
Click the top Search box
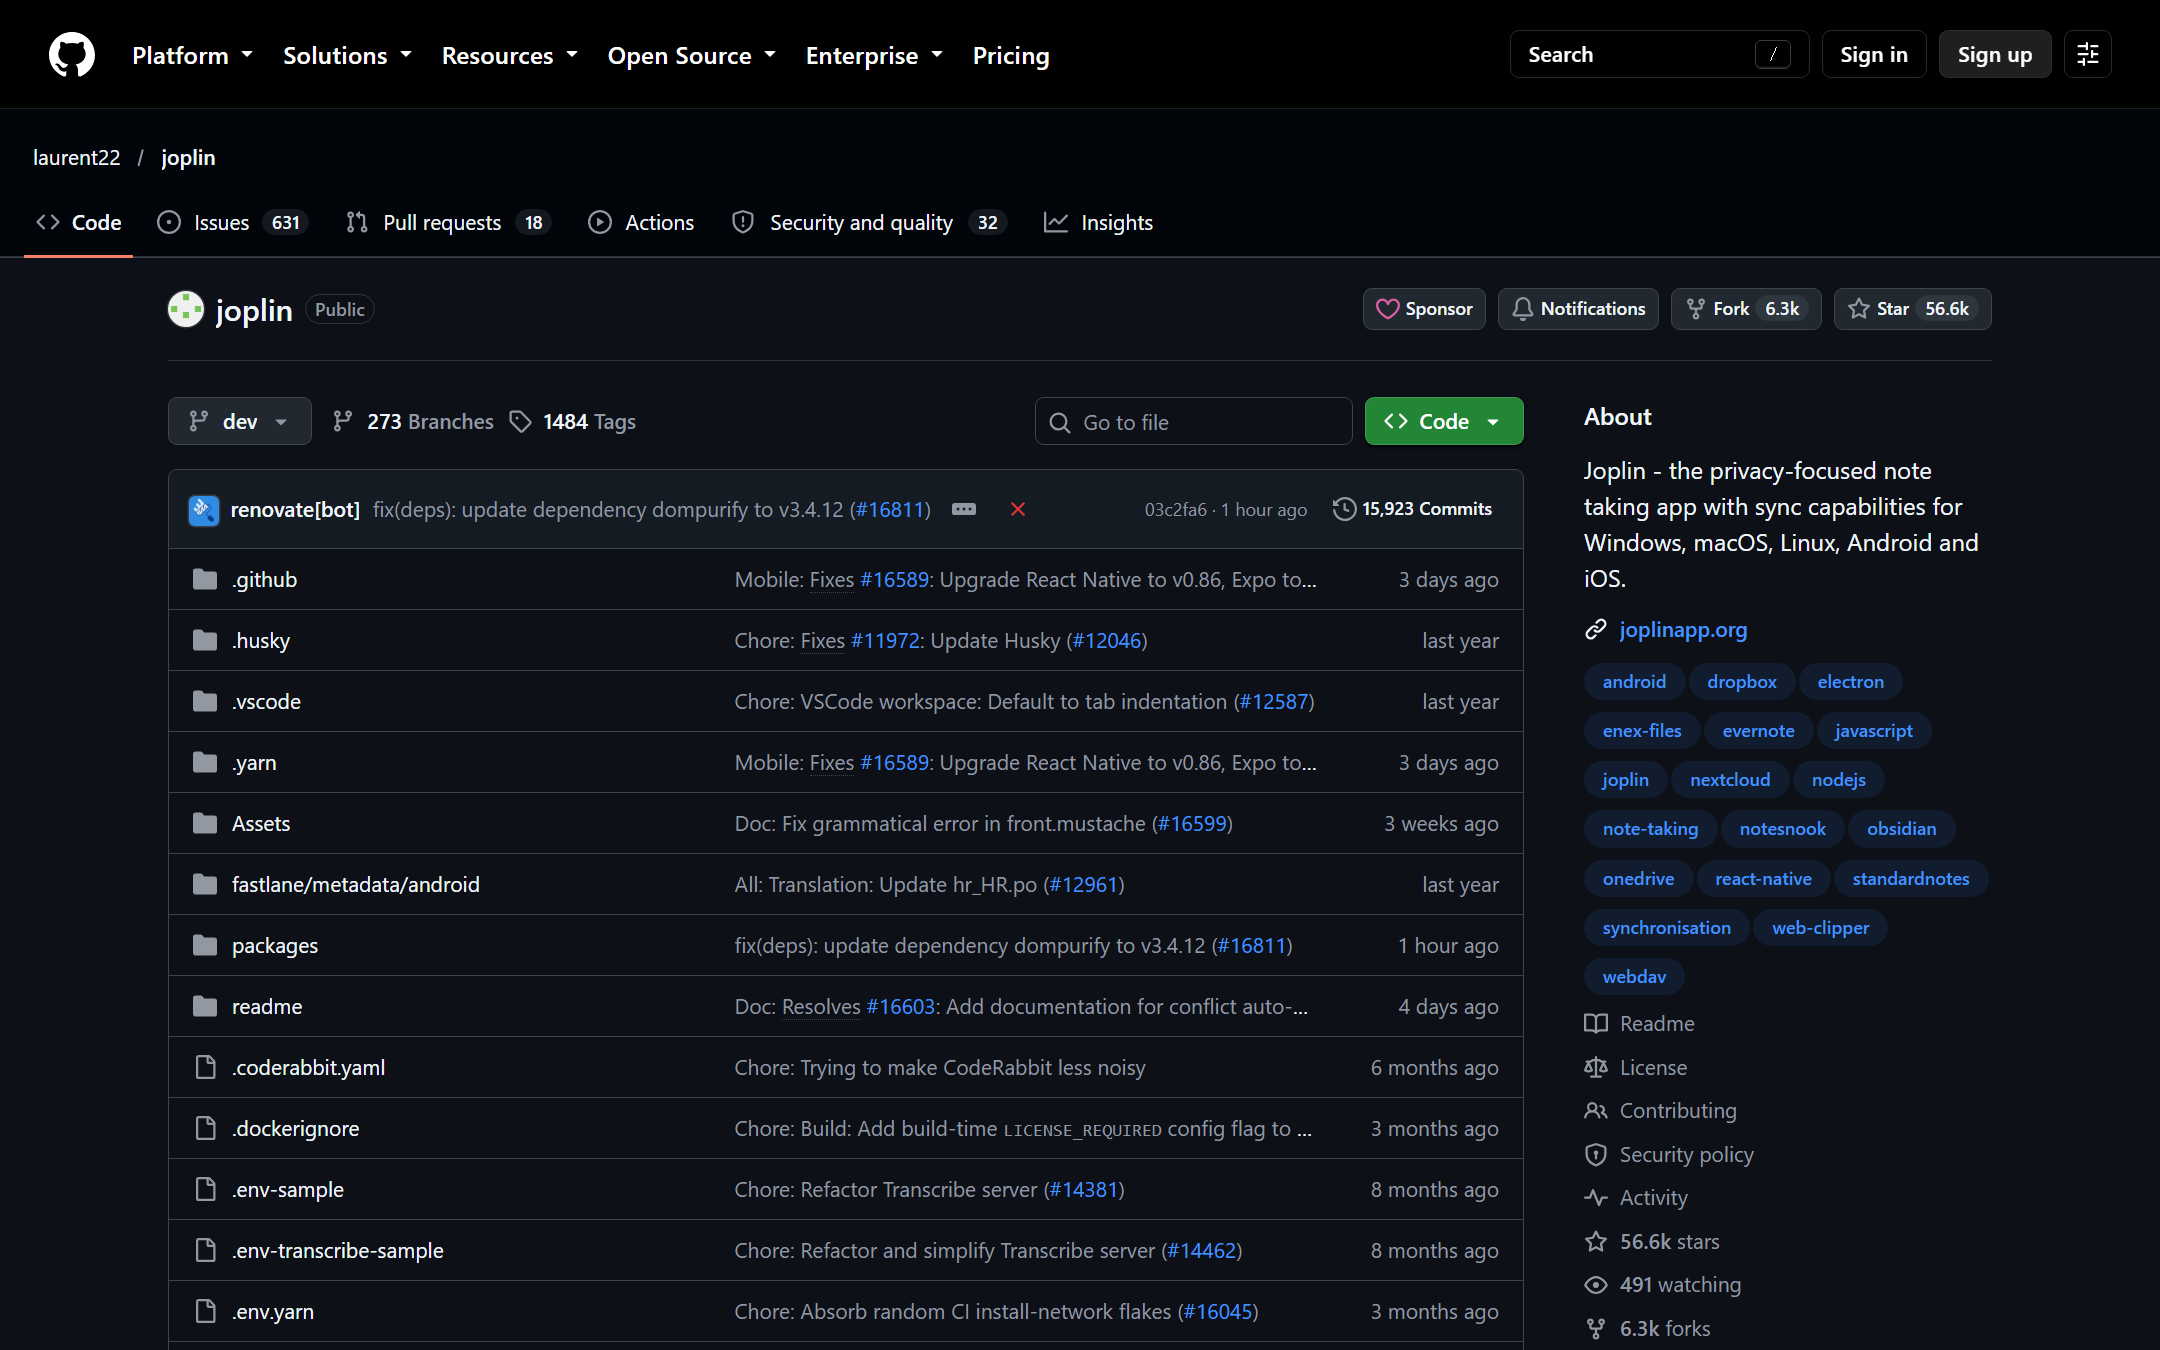(1659, 54)
